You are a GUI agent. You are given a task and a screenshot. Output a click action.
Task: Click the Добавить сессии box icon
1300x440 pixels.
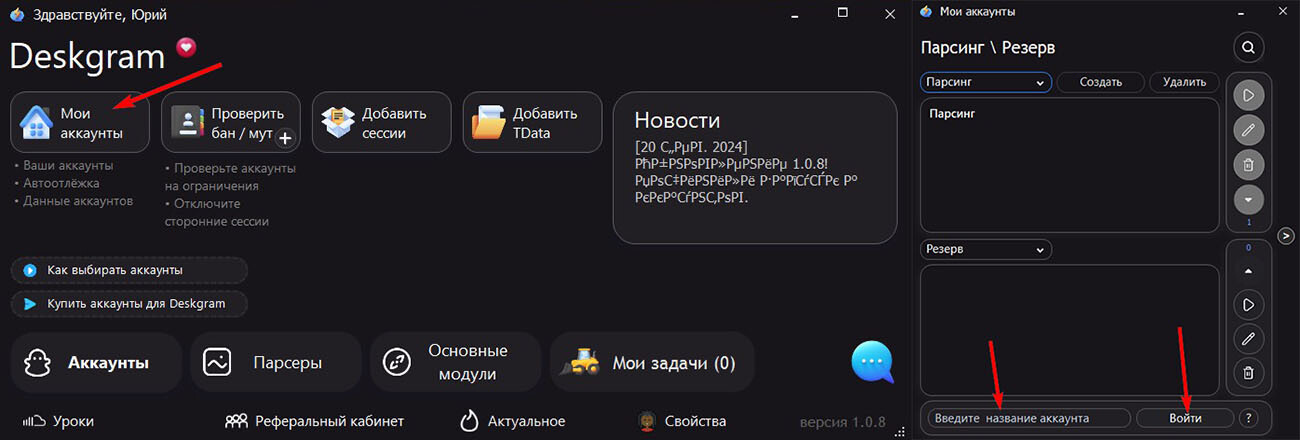(x=338, y=123)
